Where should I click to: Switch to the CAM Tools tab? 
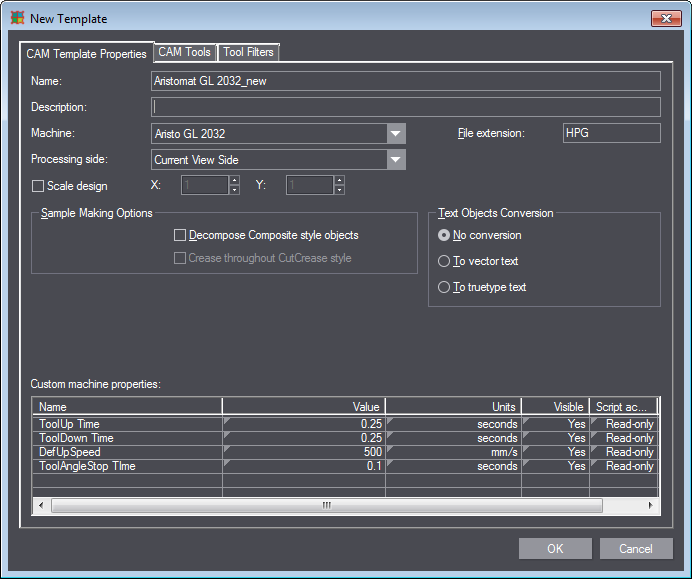point(184,52)
